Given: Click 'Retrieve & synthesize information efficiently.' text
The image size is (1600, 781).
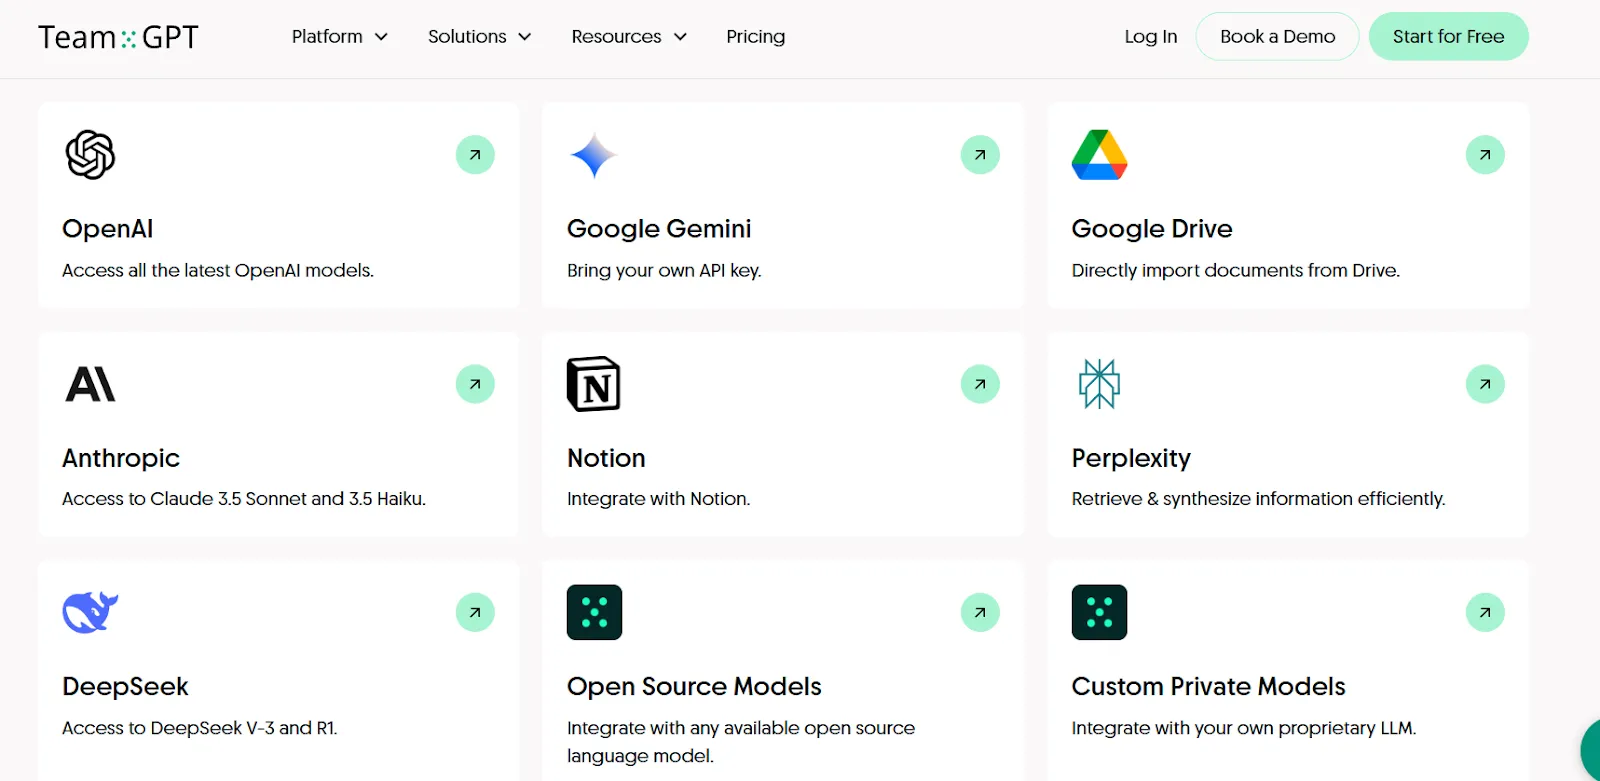Looking at the screenshot, I should tap(1258, 499).
